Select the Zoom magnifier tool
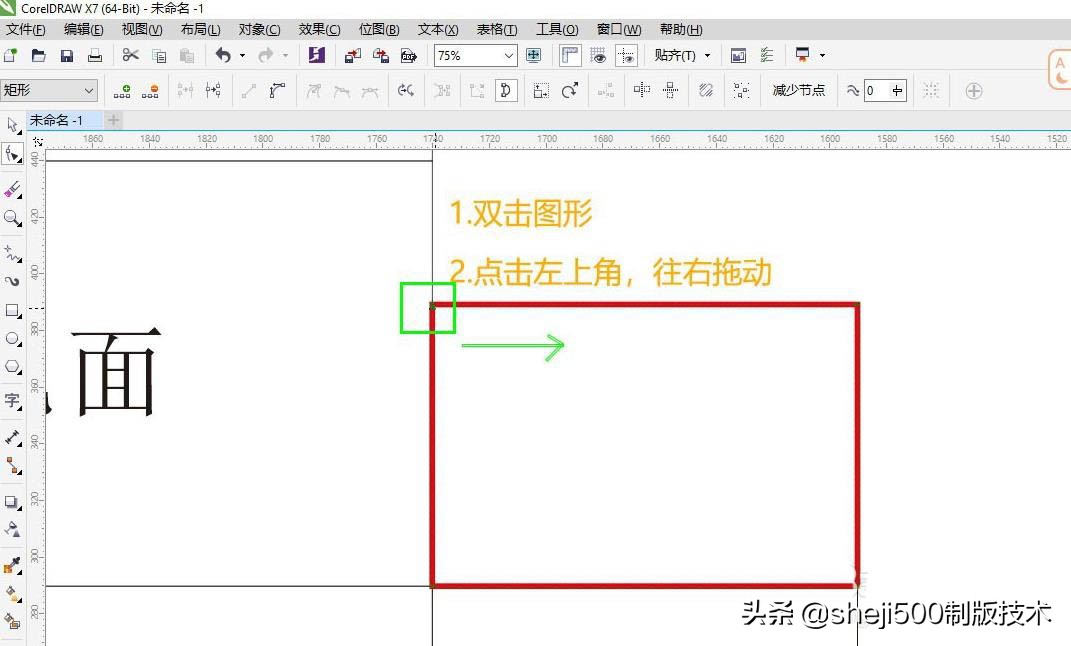The image size is (1071, 646). pyautogui.click(x=12, y=218)
